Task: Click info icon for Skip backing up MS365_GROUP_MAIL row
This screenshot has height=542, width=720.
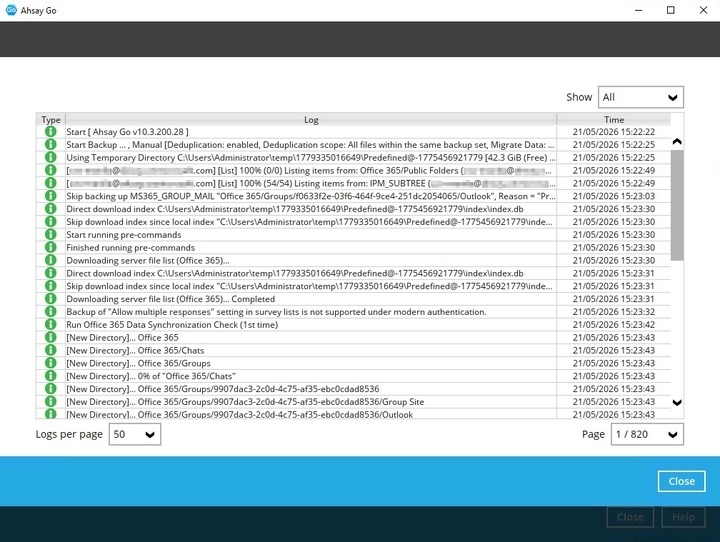Action: (x=51, y=196)
